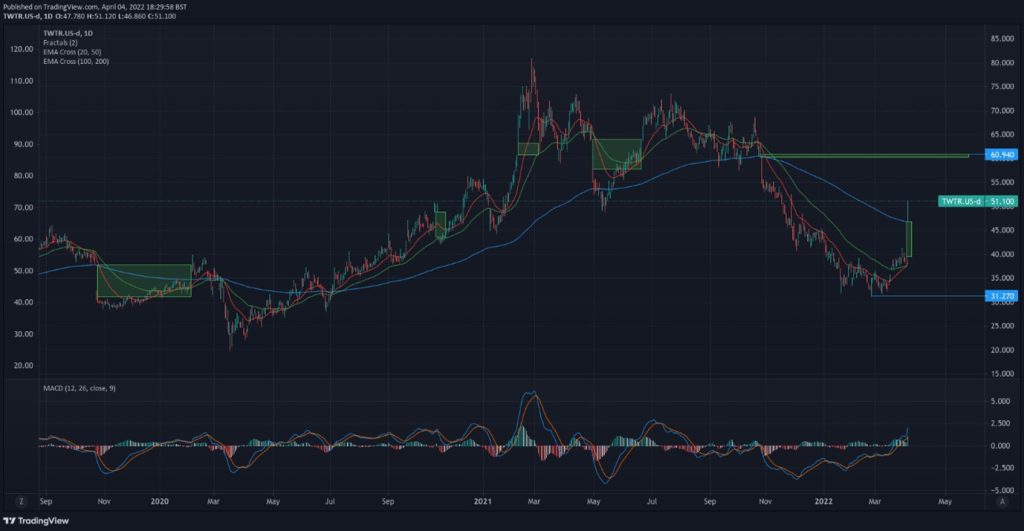Click the O:47.780 open value in header

70,16
